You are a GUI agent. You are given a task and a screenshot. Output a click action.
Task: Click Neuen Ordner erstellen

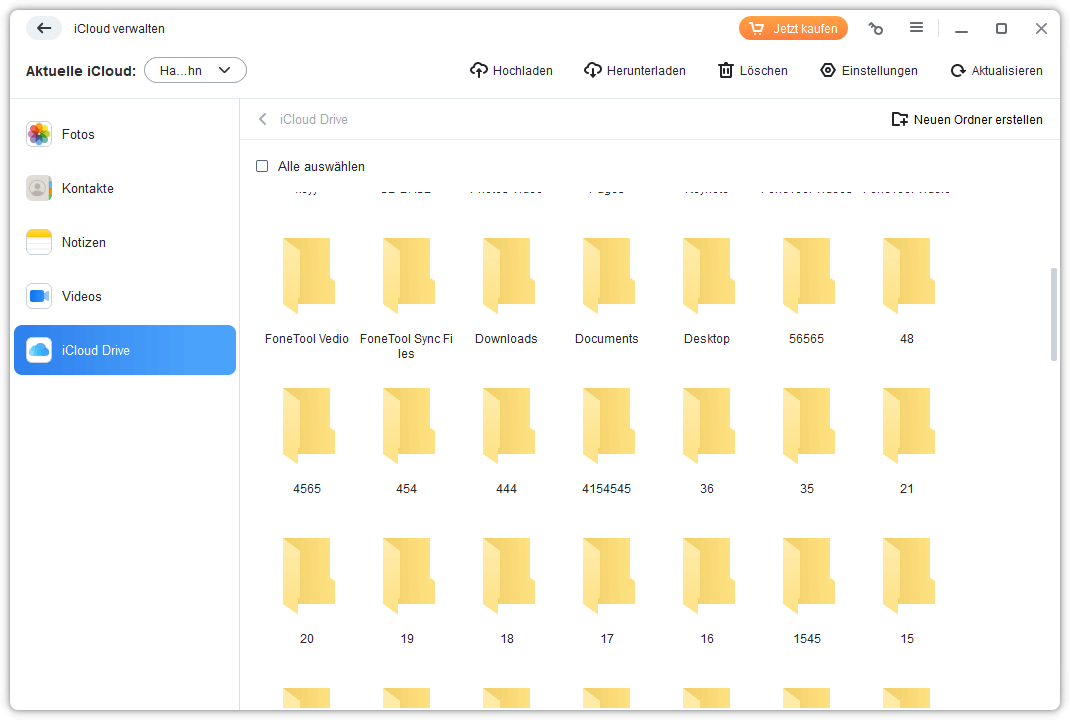click(x=977, y=119)
